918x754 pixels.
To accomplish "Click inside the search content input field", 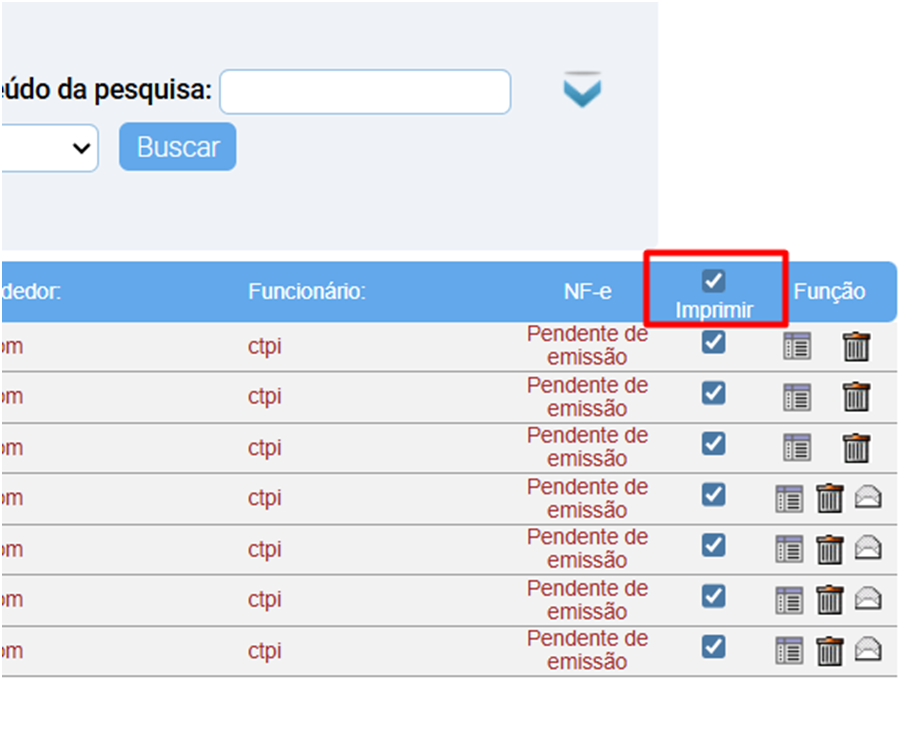I will (x=364, y=91).
